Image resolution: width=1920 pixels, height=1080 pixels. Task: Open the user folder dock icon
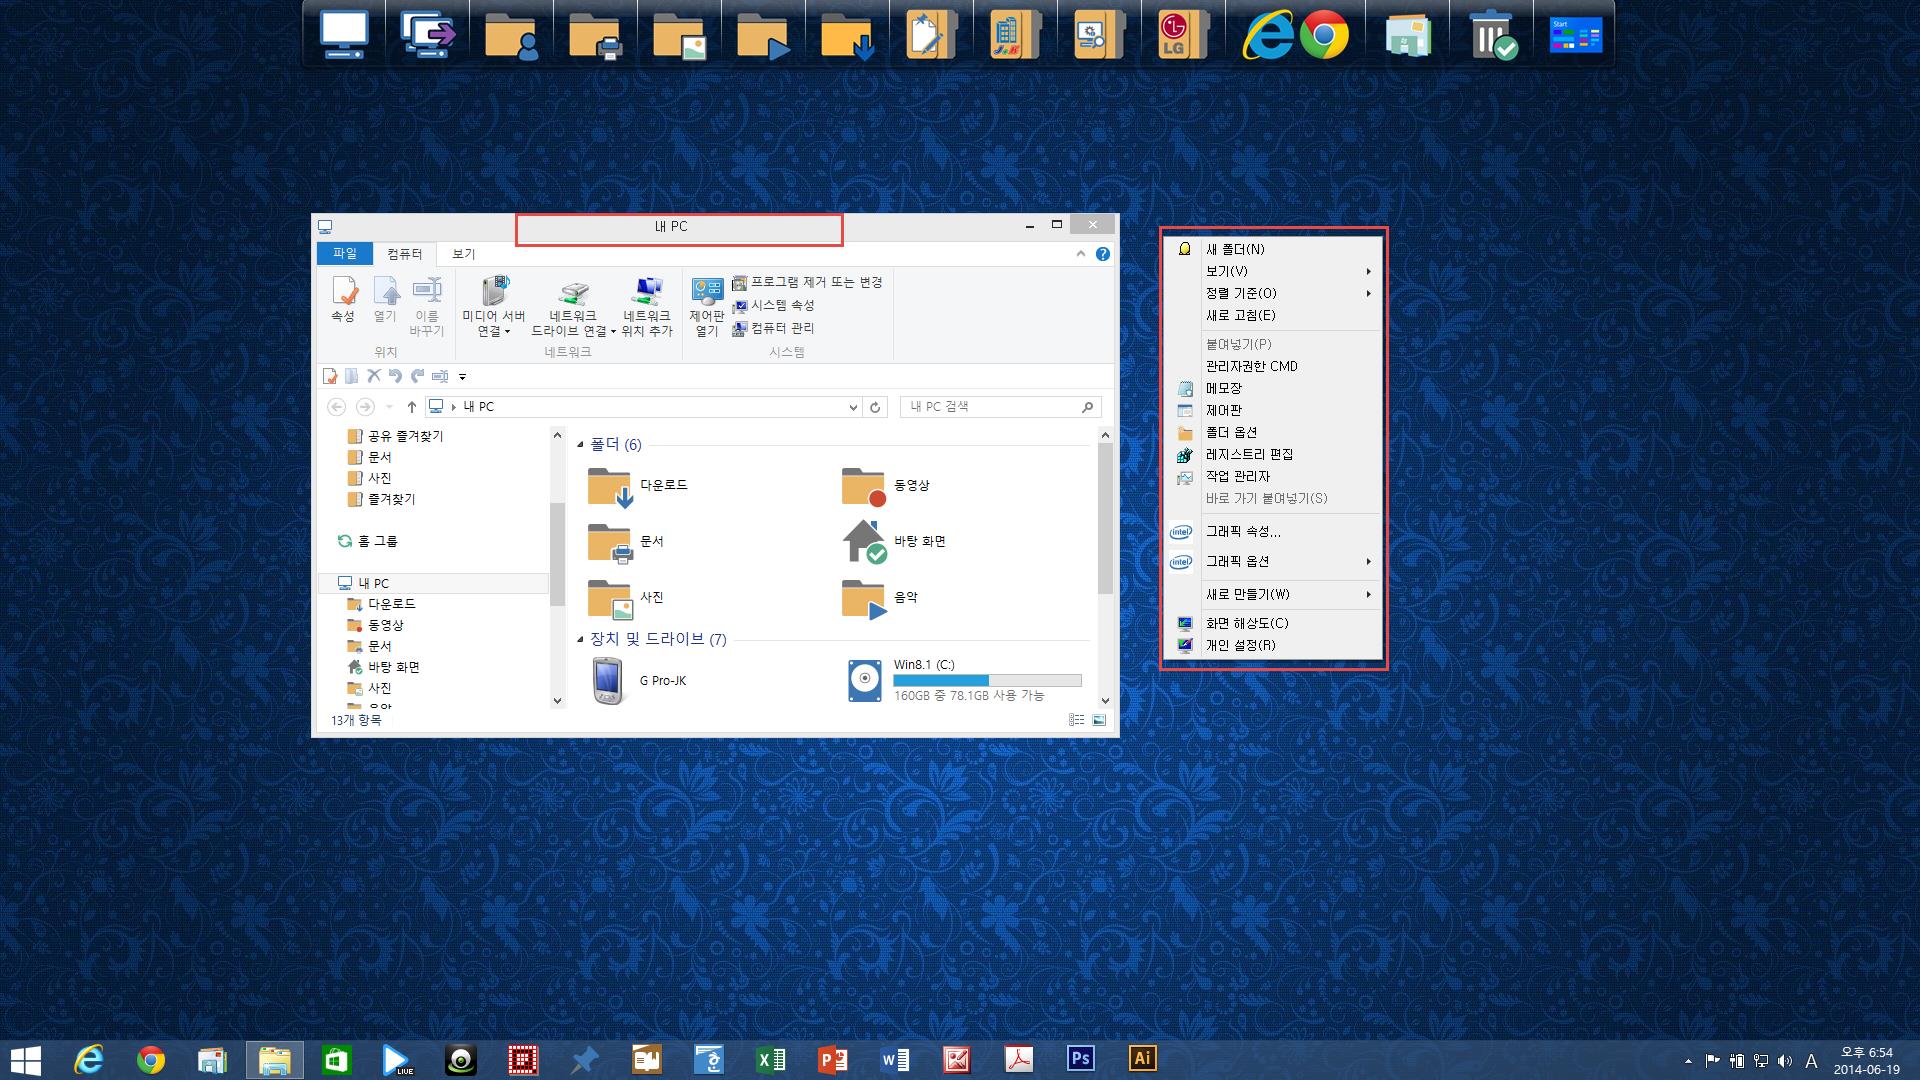[512, 37]
